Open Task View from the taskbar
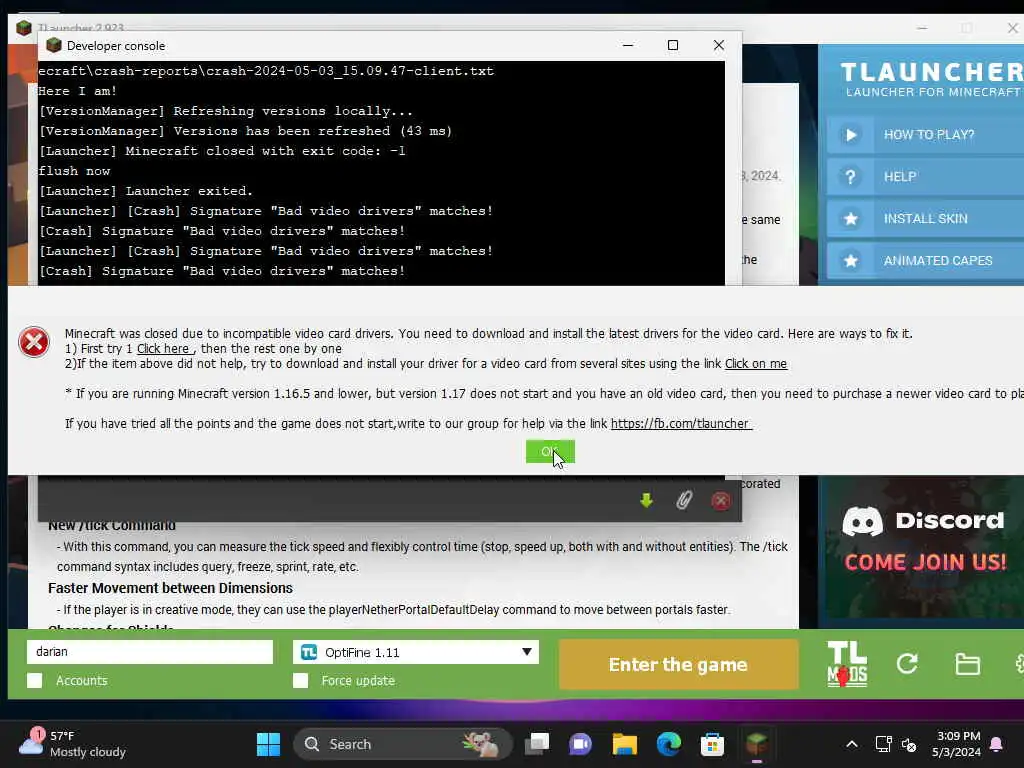 (x=537, y=744)
